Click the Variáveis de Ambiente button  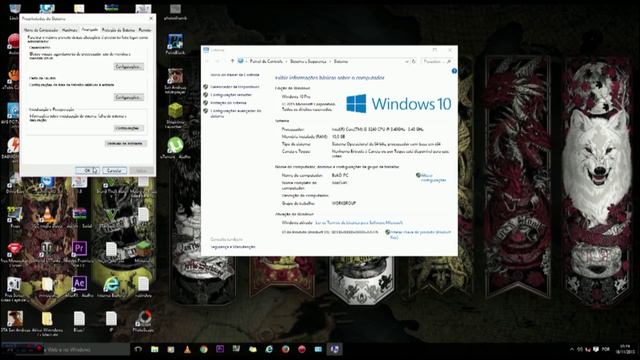pyautogui.click(x=126, y=143)
